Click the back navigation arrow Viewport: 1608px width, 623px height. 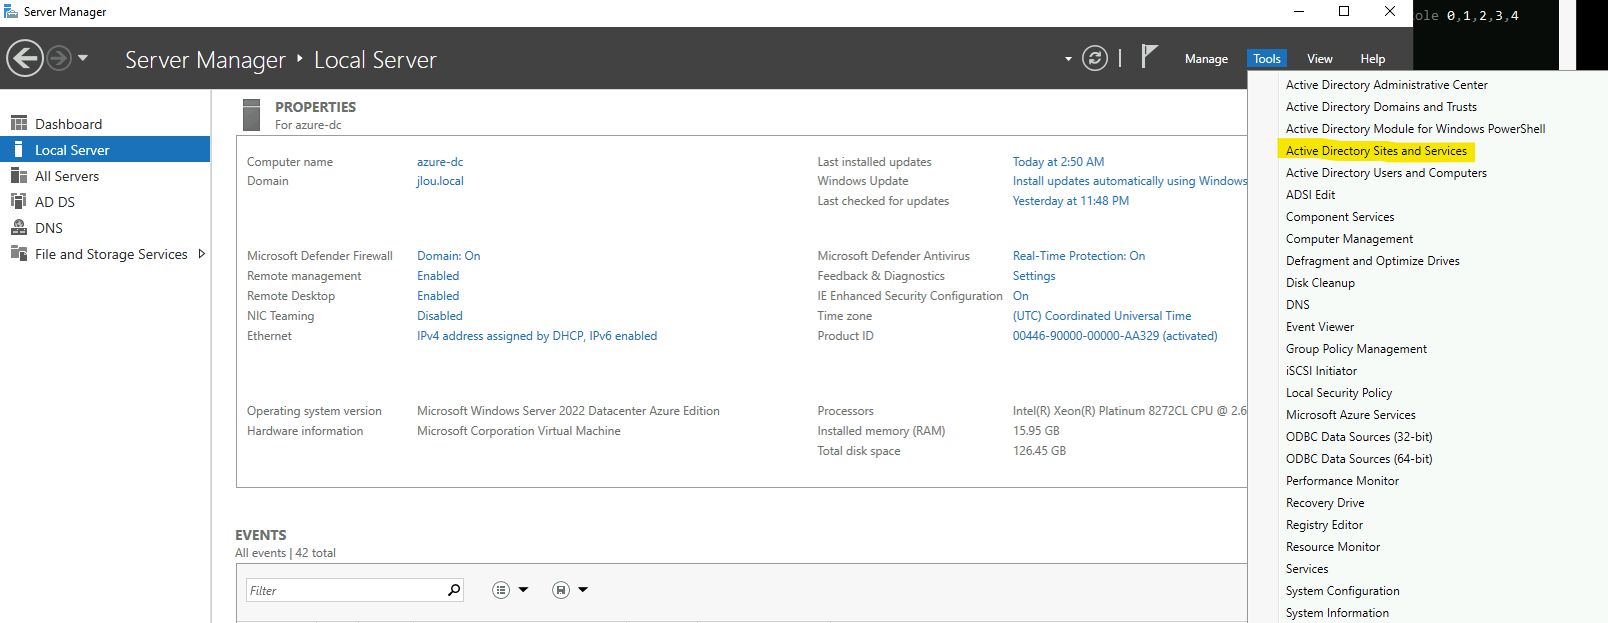click(x=25, y=58)
